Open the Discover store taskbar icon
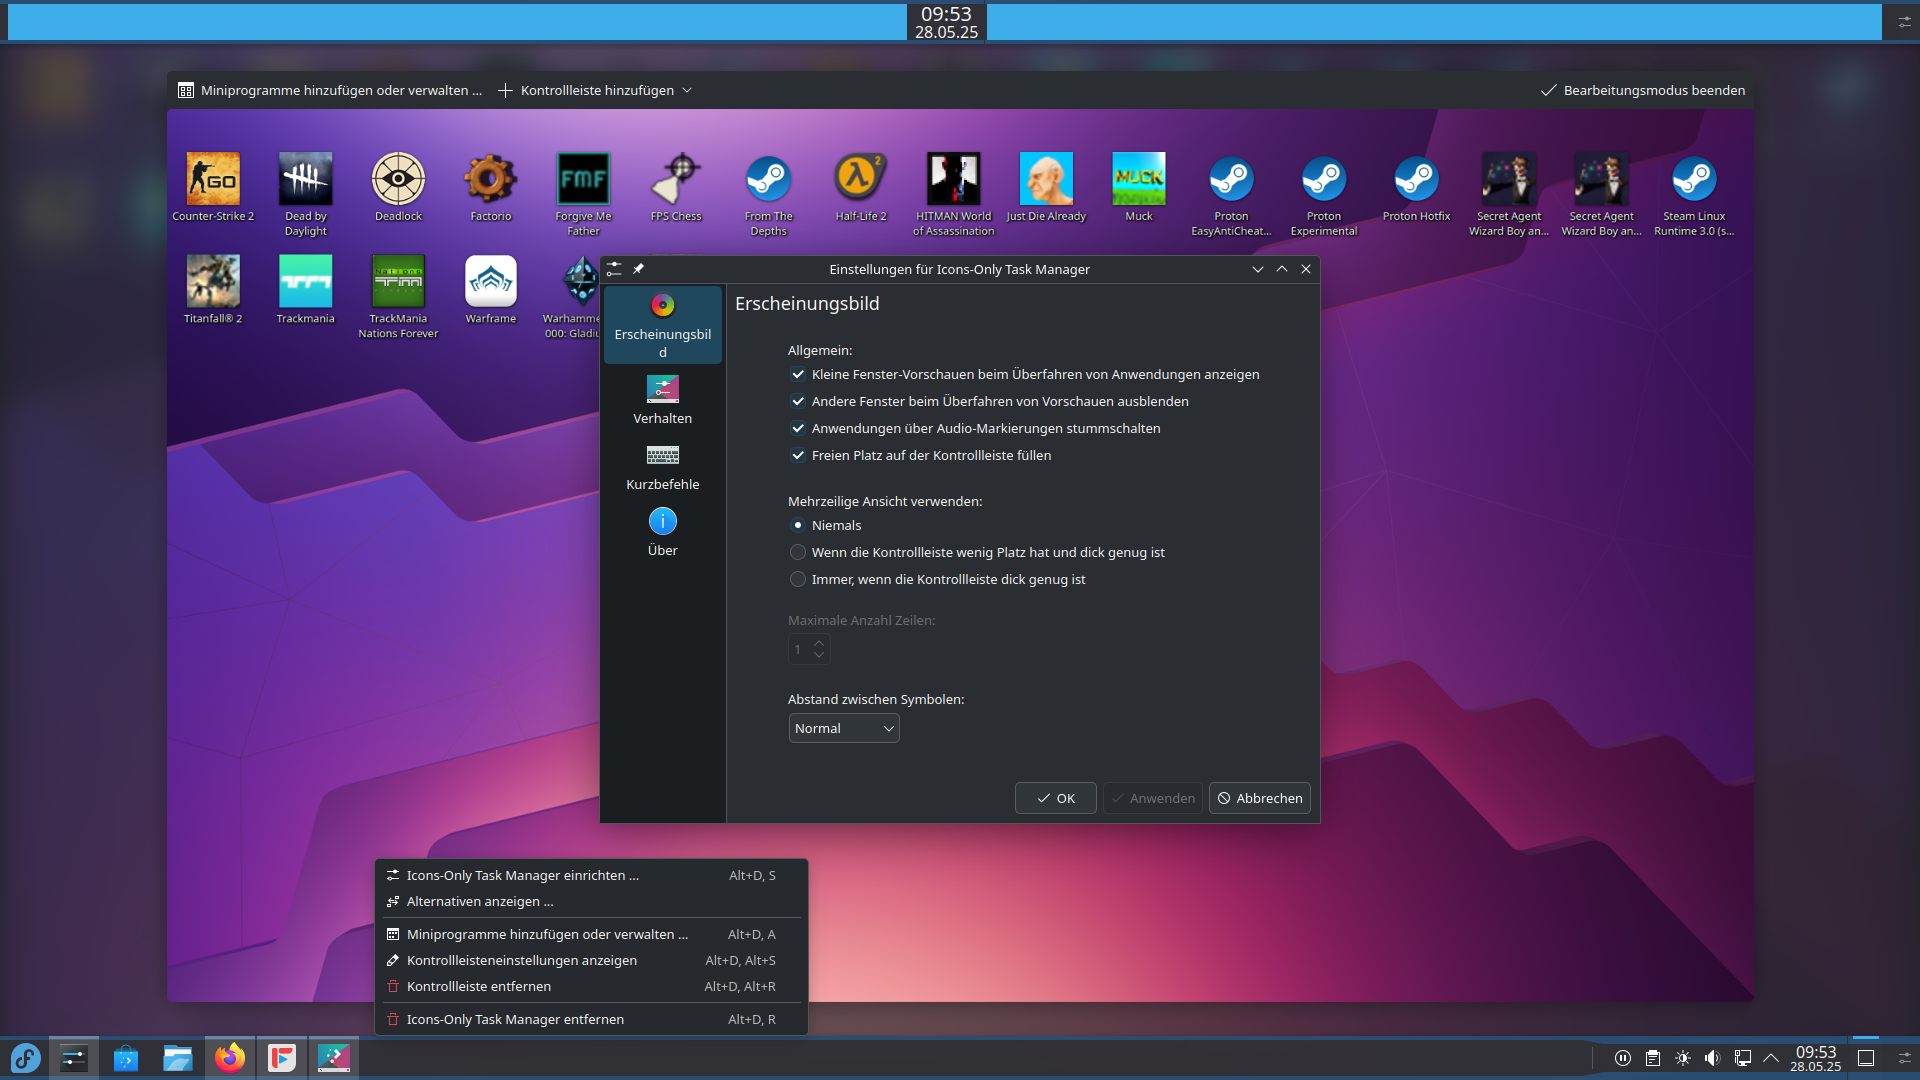Image resolution: width=1920 pixels, height=1080 pixels. 126,1058
